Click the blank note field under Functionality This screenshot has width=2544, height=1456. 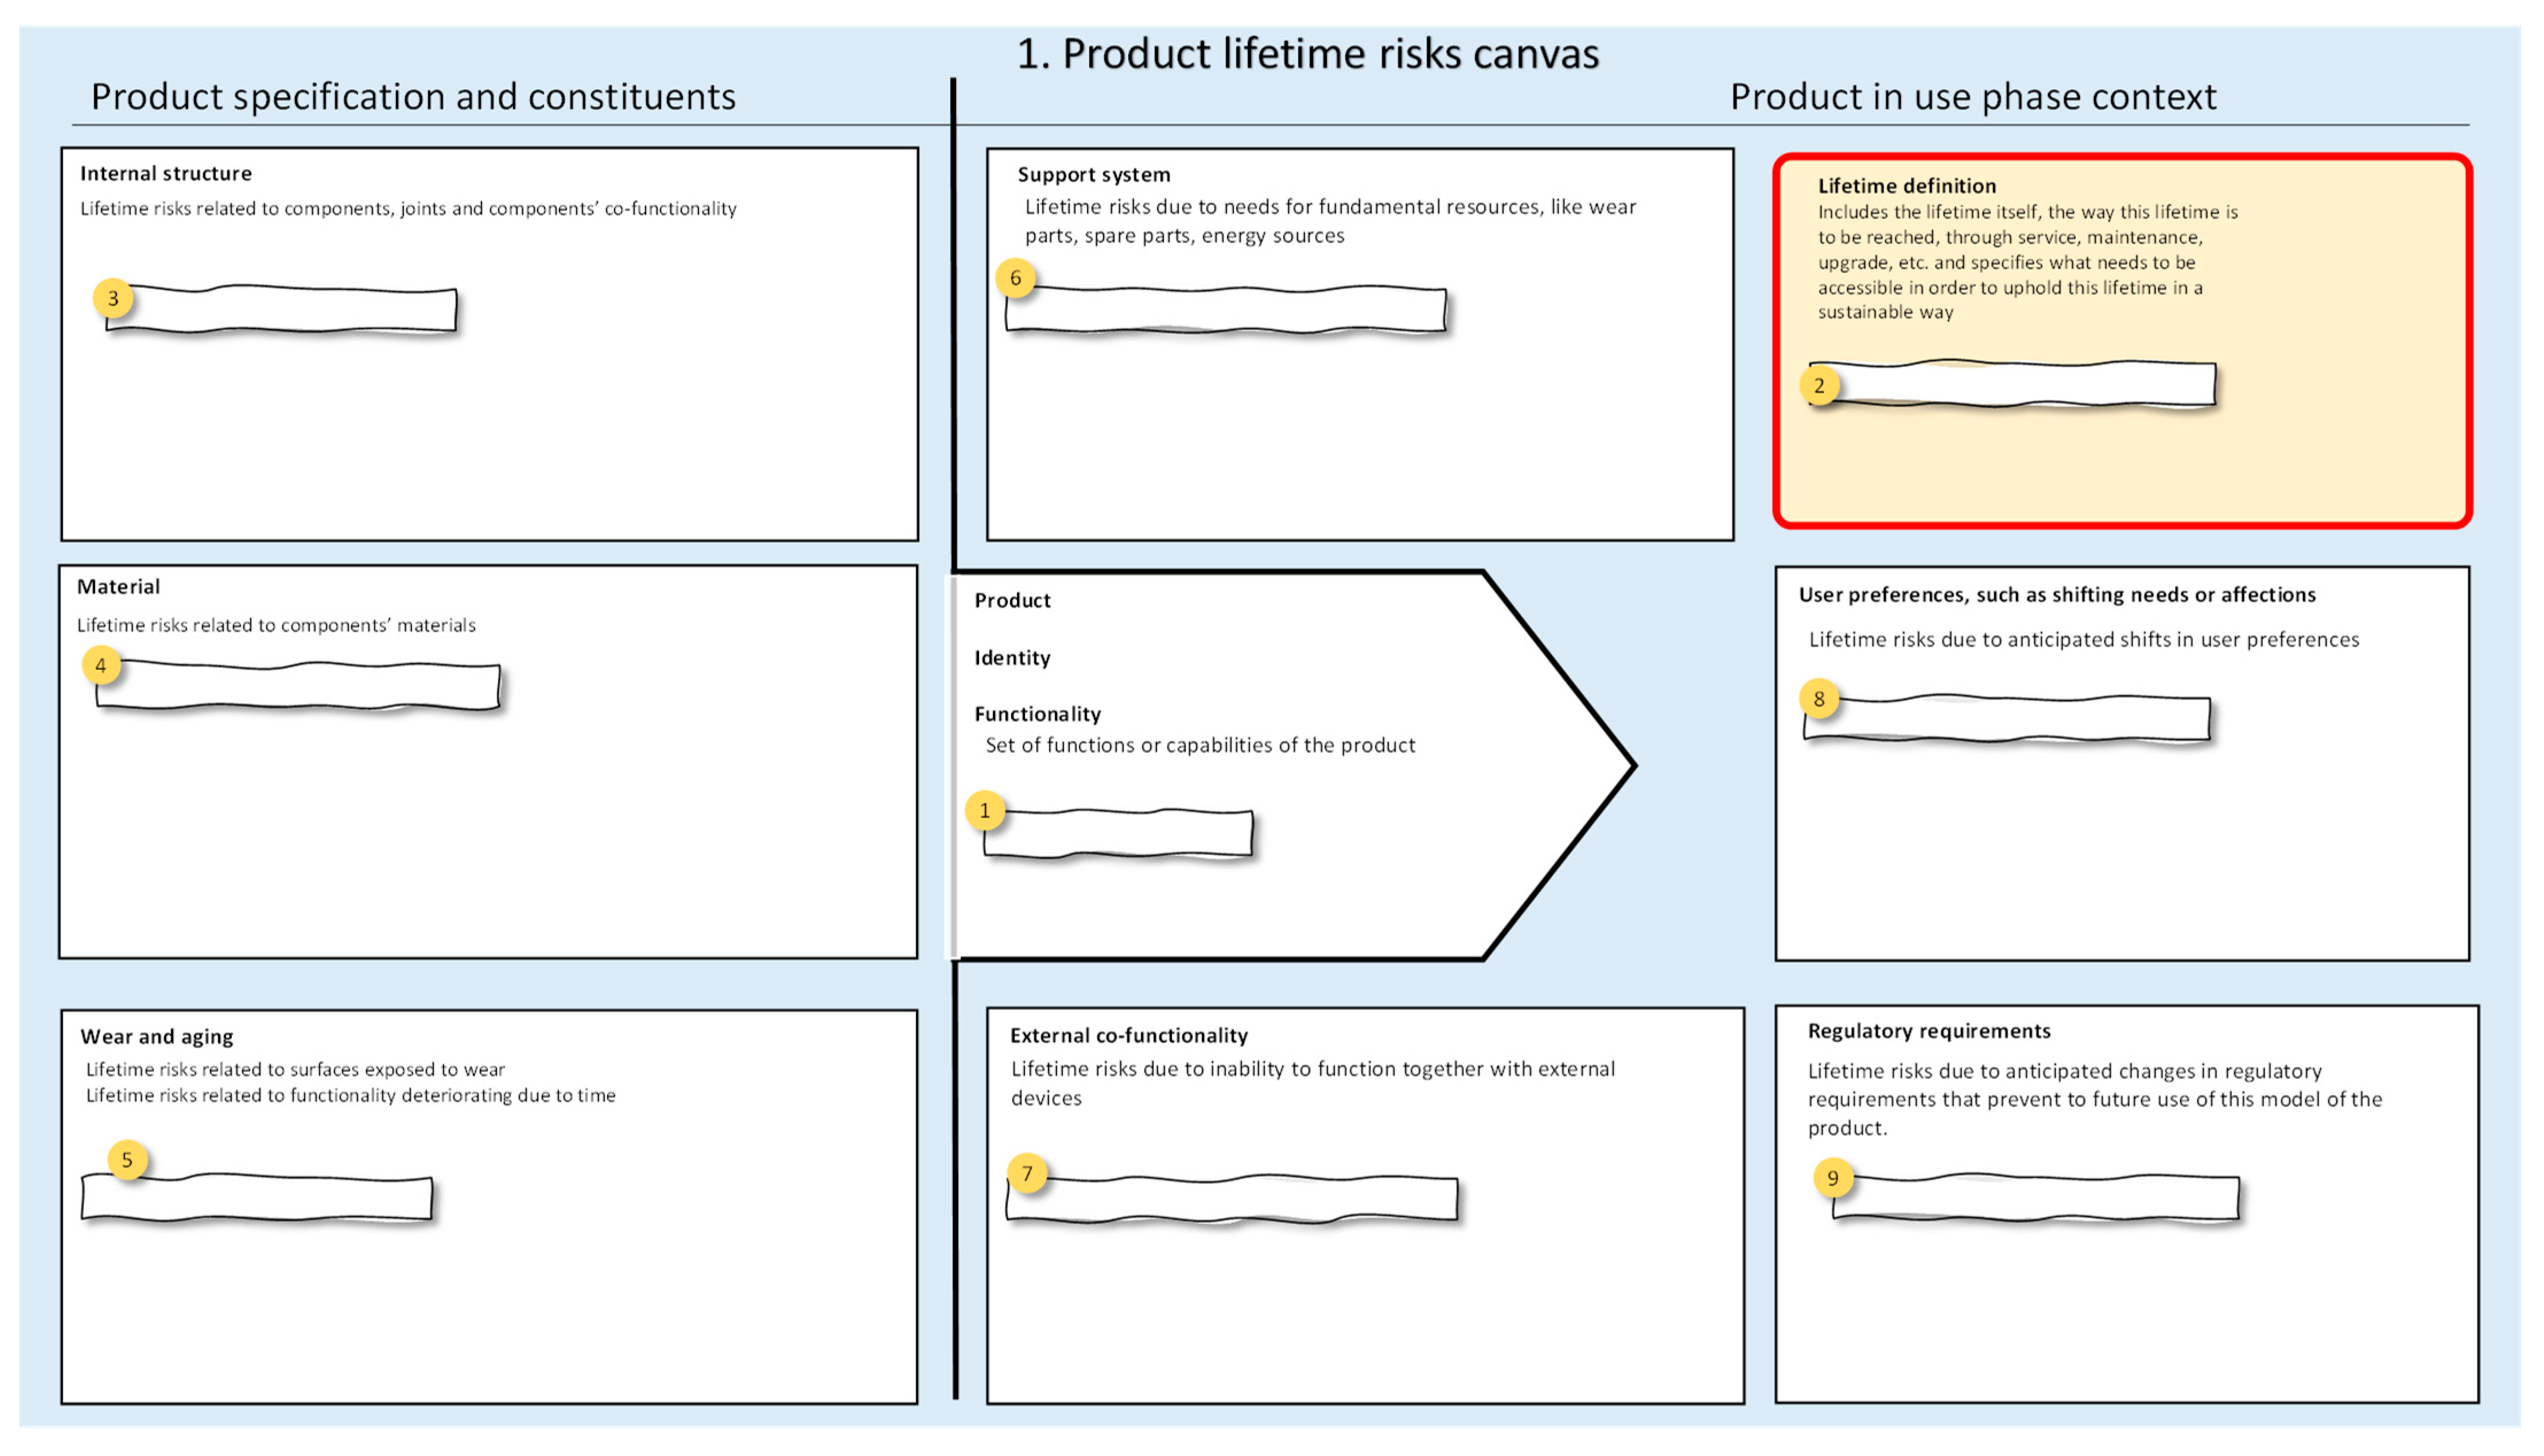click(1125, 833)
